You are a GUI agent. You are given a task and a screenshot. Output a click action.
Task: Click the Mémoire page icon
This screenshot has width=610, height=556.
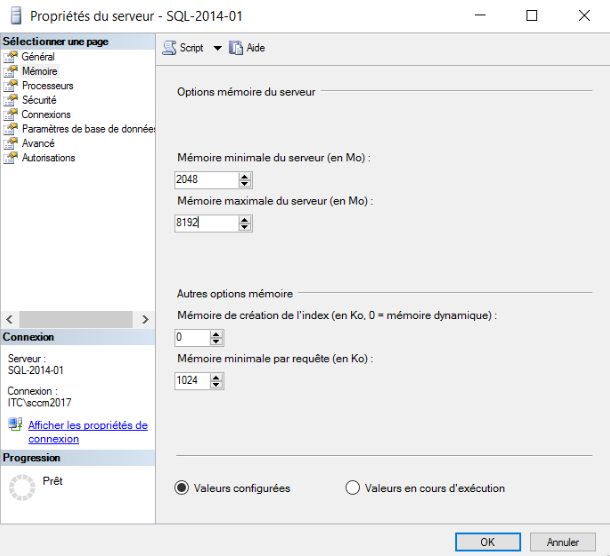11,71
